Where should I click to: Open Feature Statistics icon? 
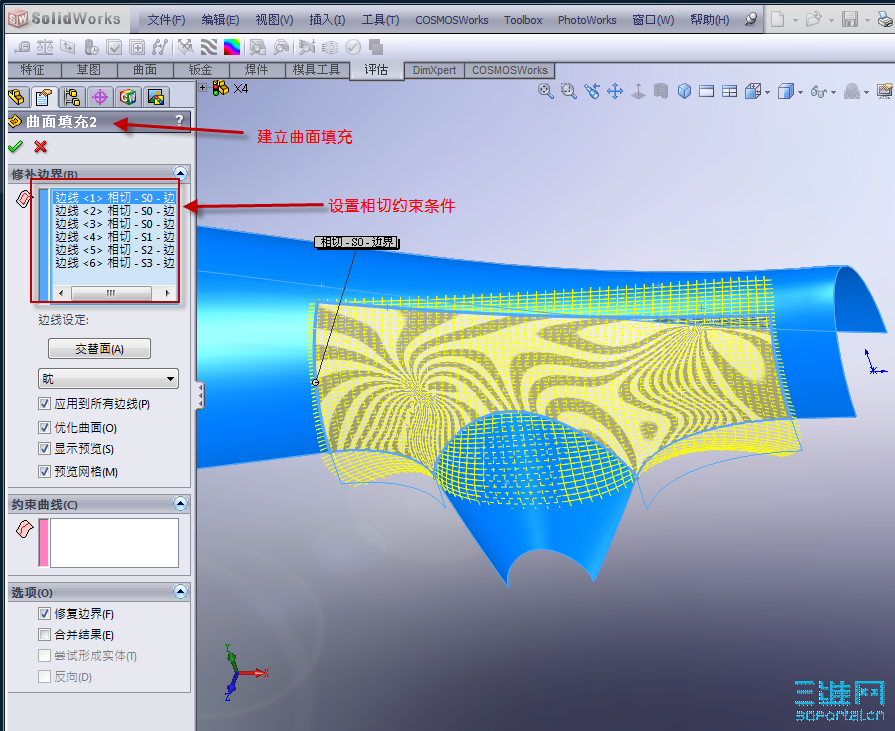(91, 47)
